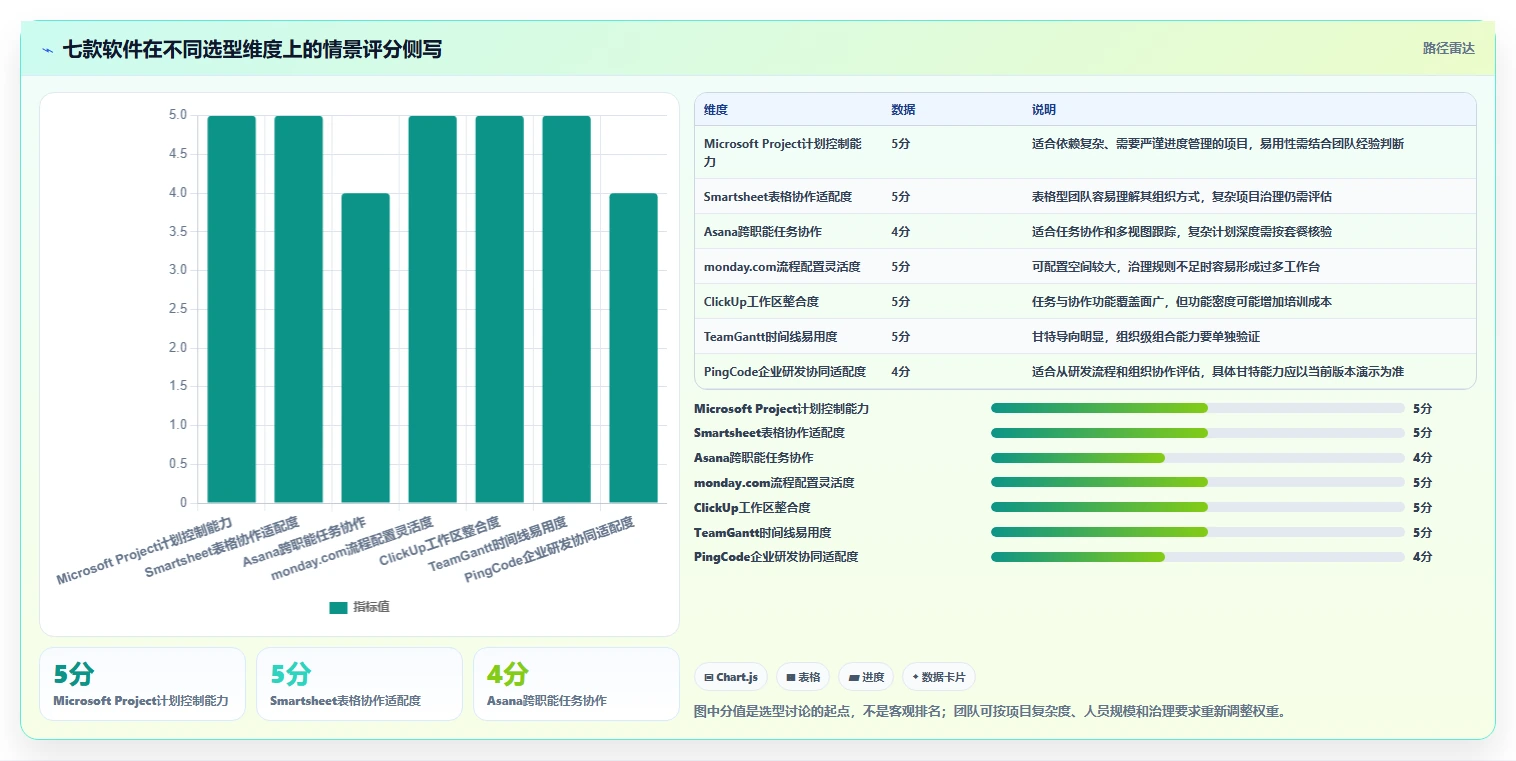The image size is (1516, 761).
Task: Click the 数据卡片 tag pill
Action: [939, 677]
